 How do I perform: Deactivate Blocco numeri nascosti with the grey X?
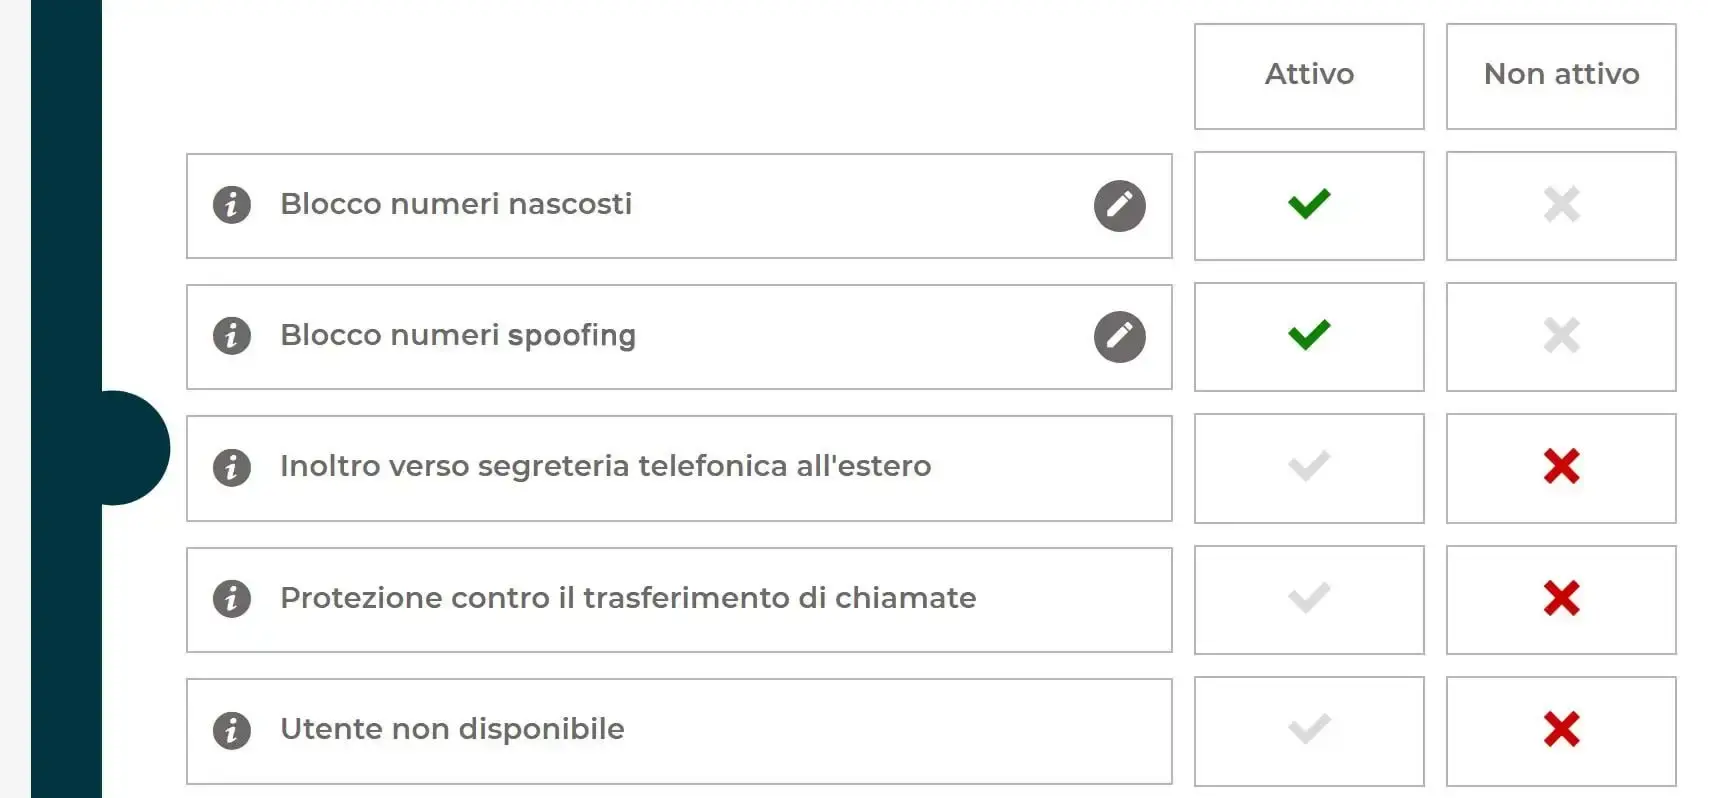(1561, 205)
